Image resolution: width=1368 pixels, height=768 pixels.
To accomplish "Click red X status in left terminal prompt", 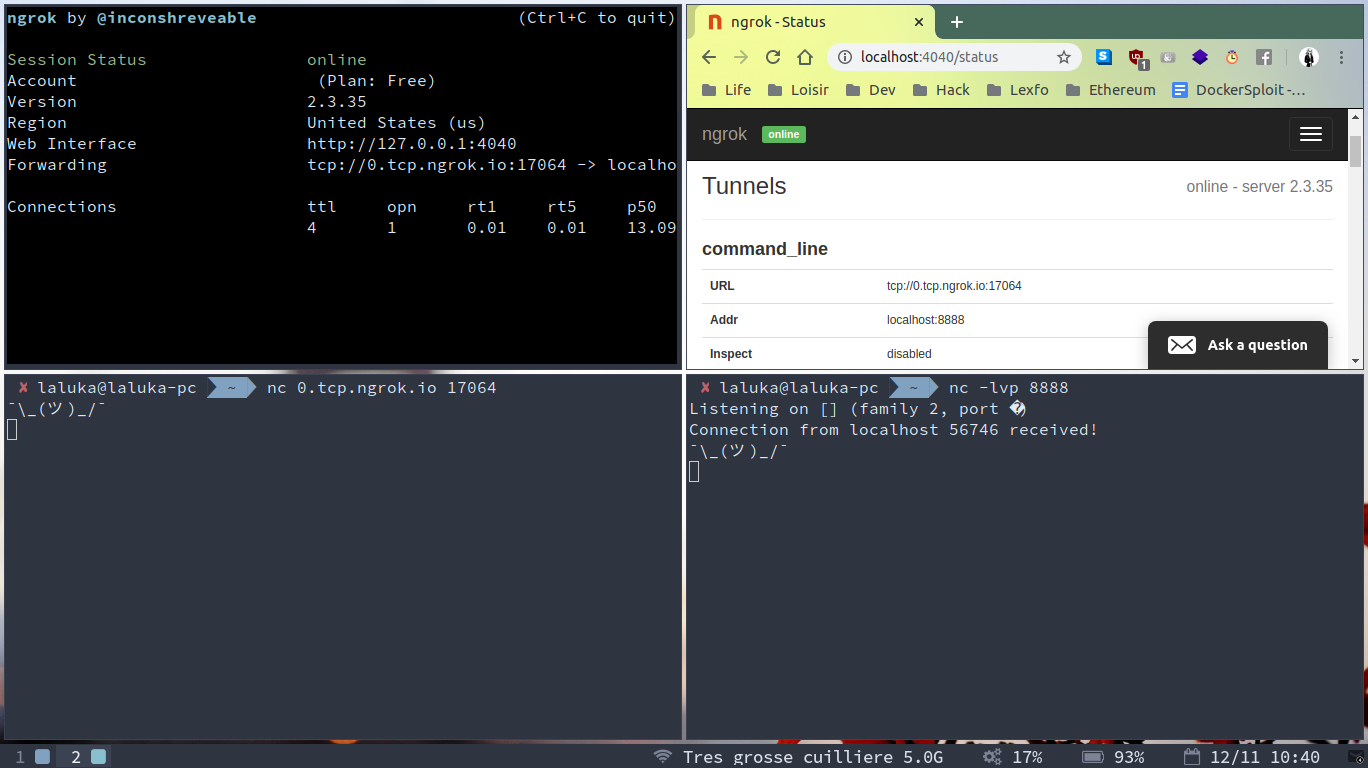I will (23, 388).
